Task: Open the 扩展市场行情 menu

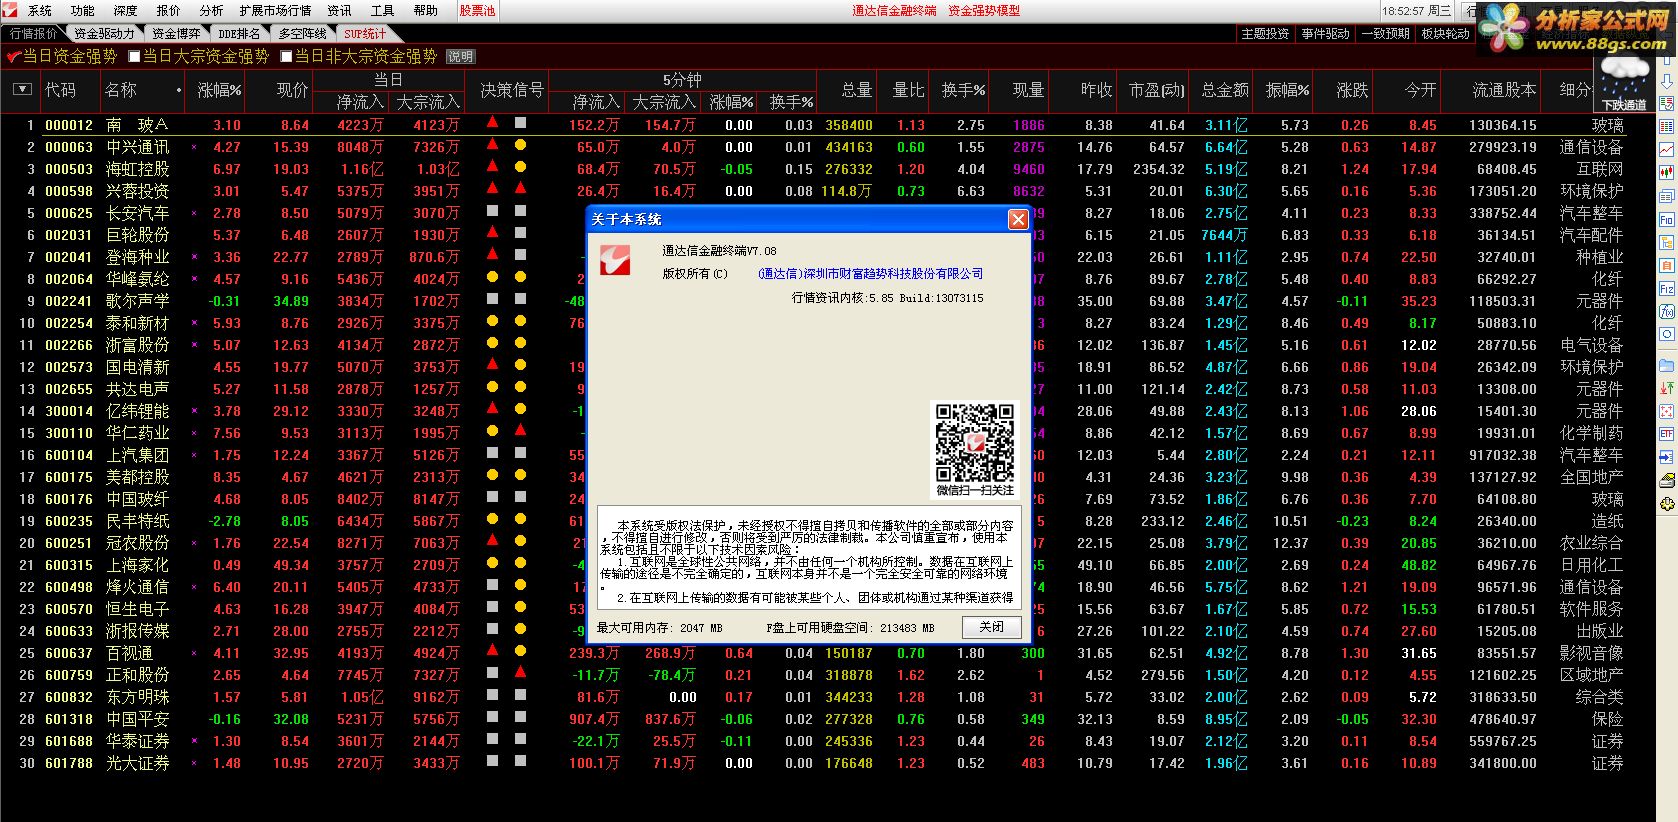Action: 275,11
